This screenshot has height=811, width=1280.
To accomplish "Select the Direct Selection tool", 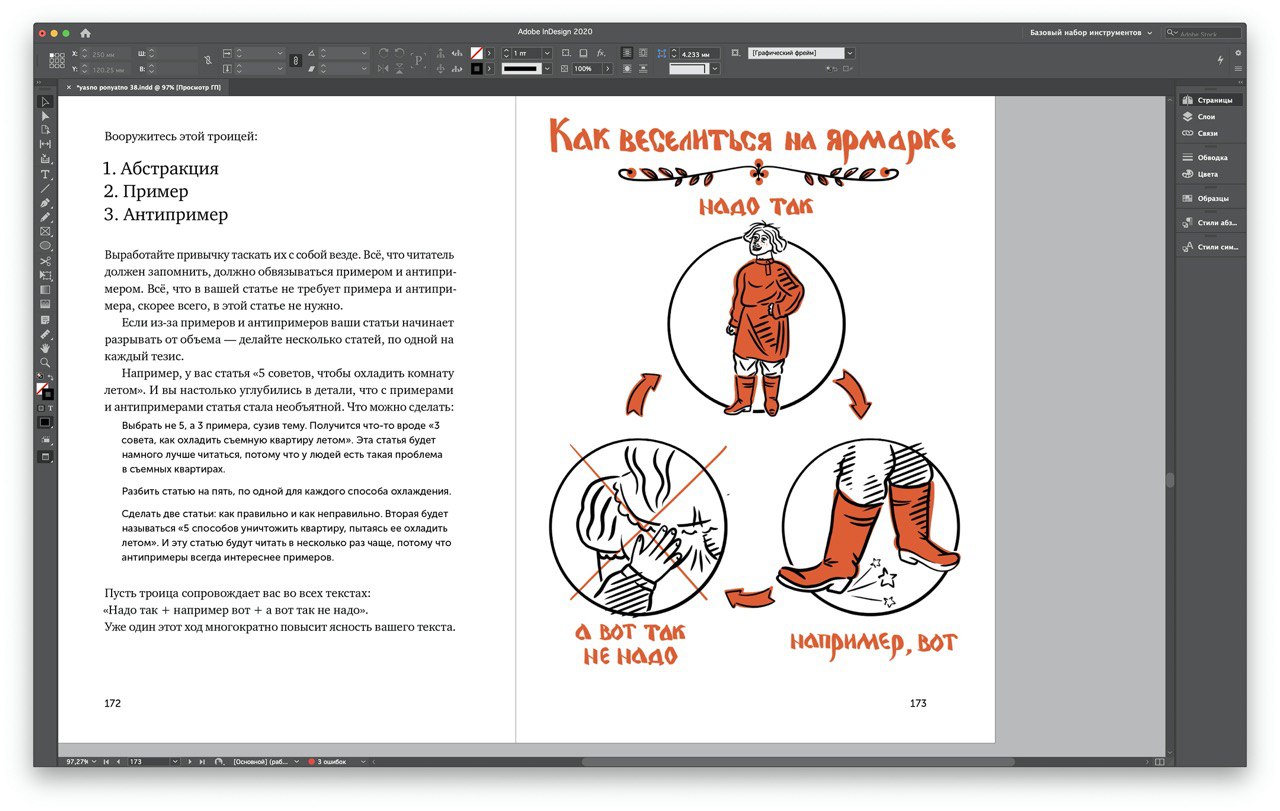I will click(x=45, y=116).
